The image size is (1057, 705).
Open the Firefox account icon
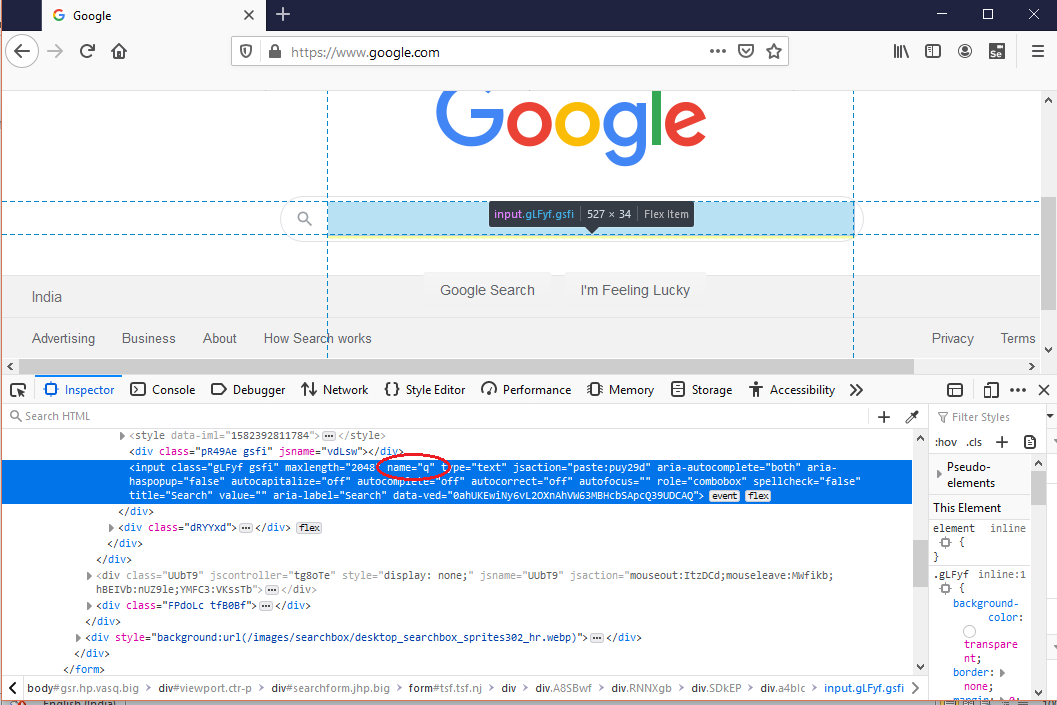(x=965, y=51)
